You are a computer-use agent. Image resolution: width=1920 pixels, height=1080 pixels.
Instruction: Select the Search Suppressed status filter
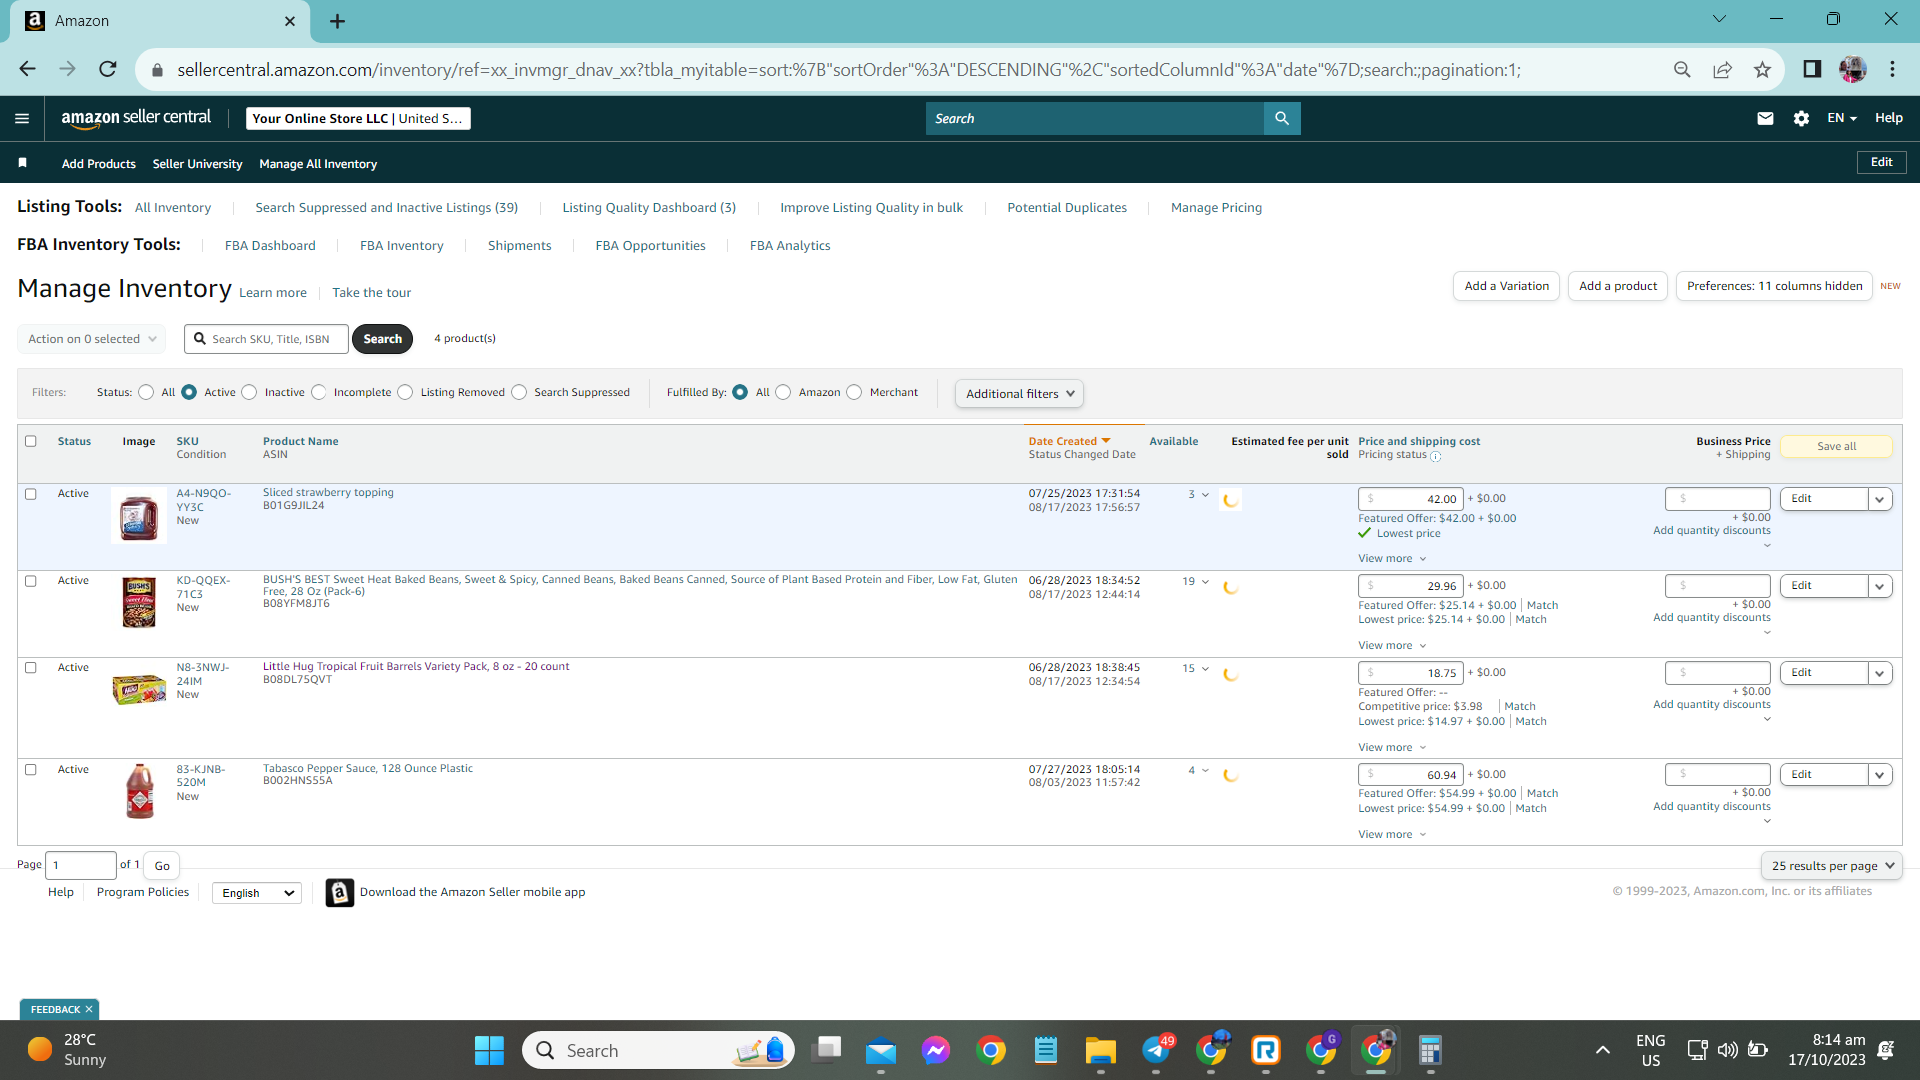[x=519, y=392]
